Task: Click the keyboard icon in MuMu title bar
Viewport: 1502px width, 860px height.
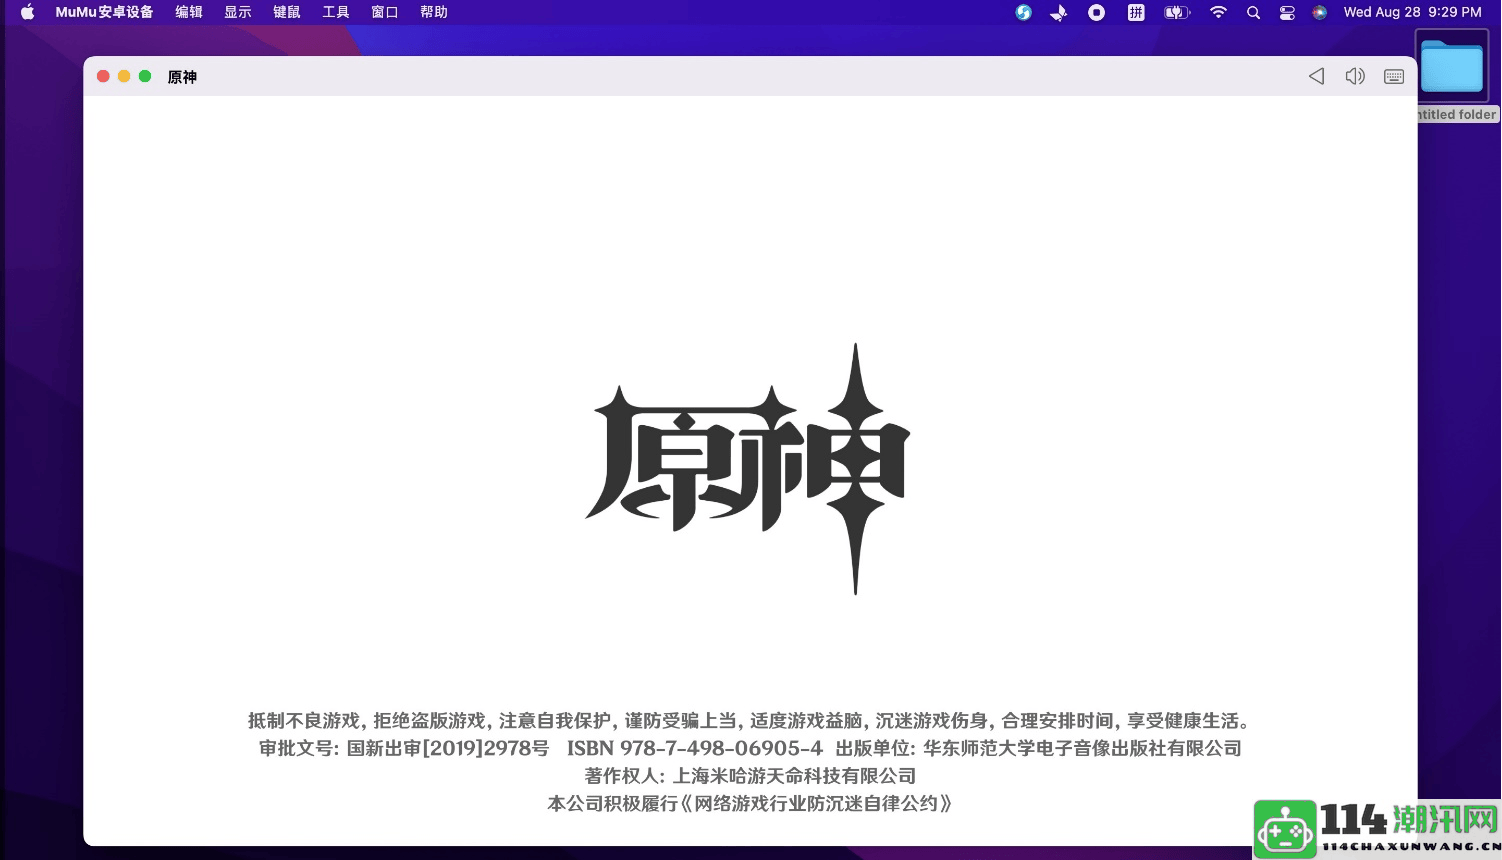Action: [1394, 77]
